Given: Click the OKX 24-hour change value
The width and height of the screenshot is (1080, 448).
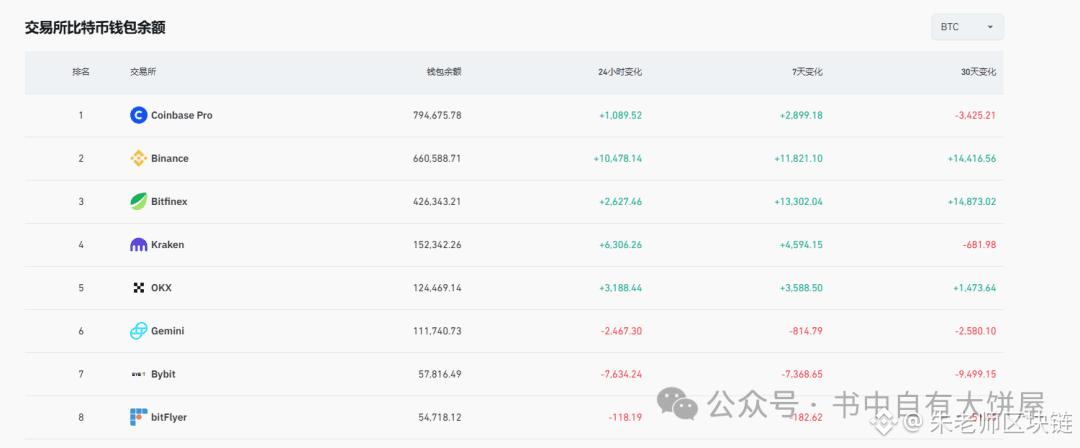Looking at the screenshot, I should point(620,287).
